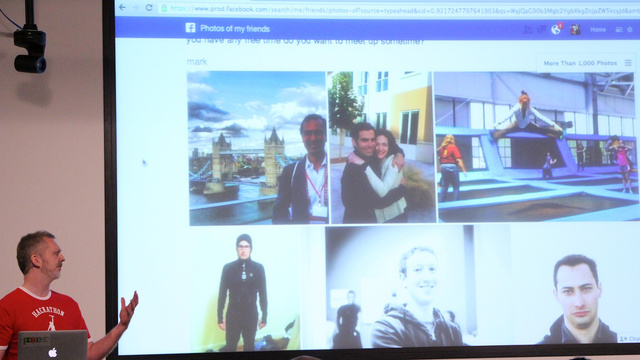Open the friend requests icon

click(528, 29)
